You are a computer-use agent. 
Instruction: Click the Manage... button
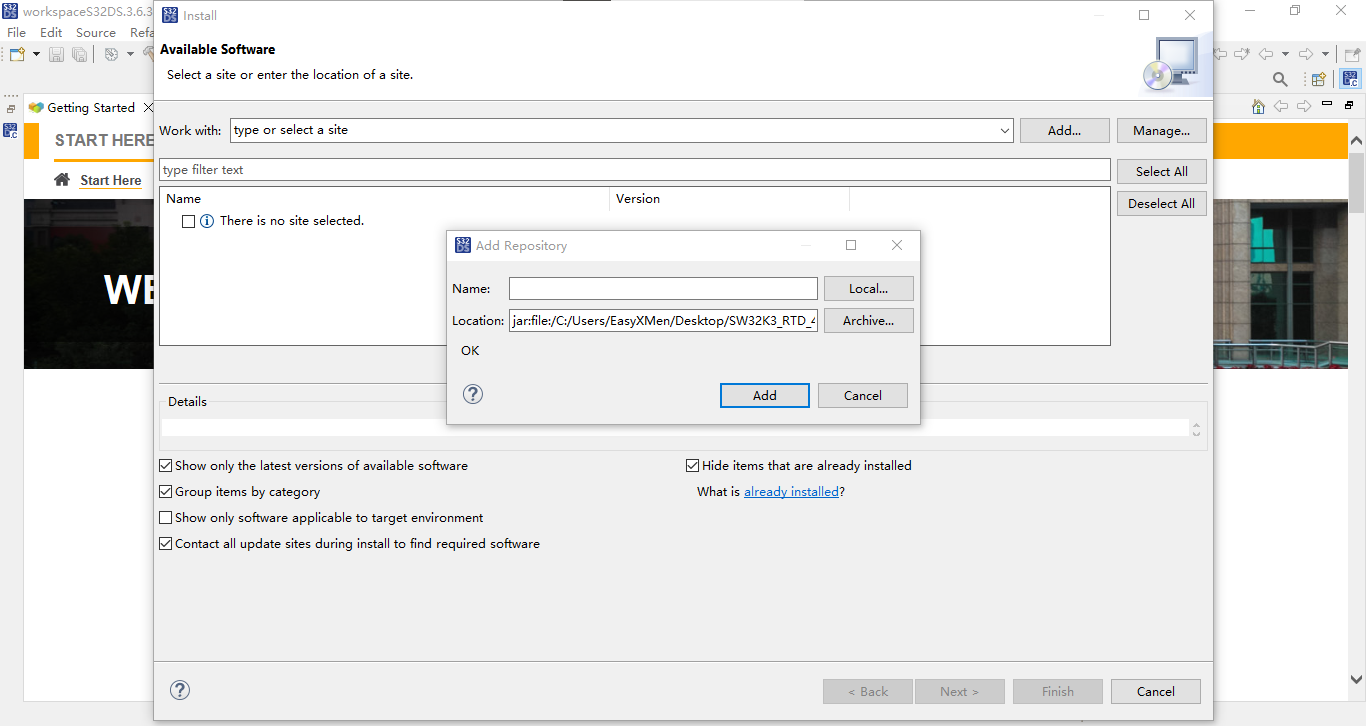1161,131
